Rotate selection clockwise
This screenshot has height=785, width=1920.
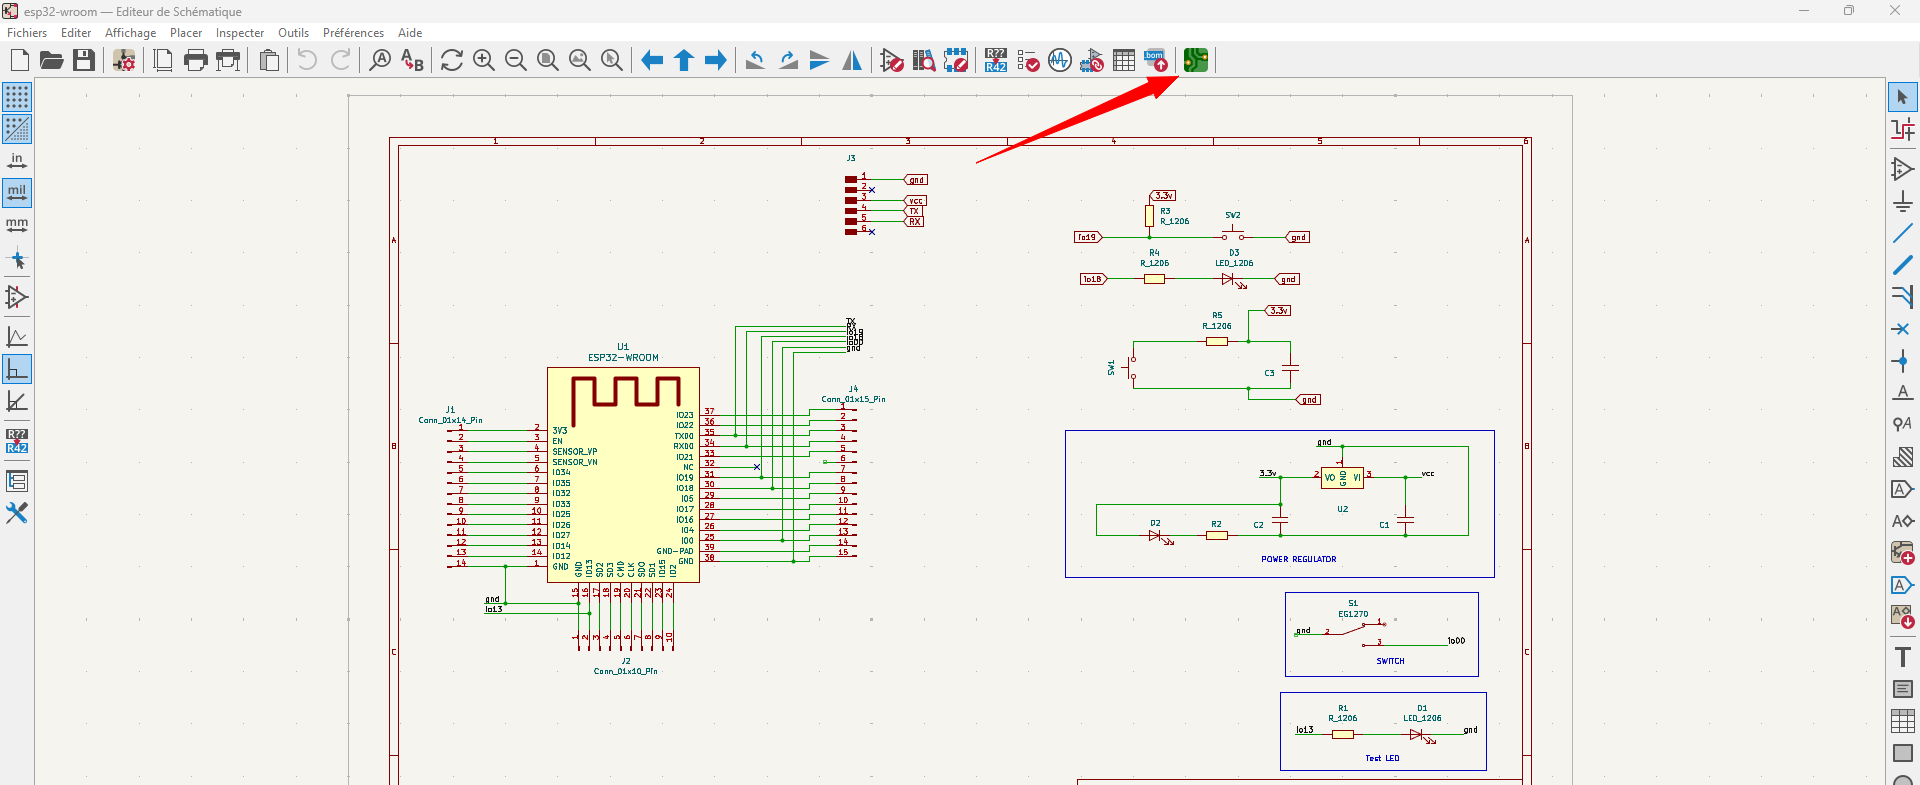tap(788, 61)
